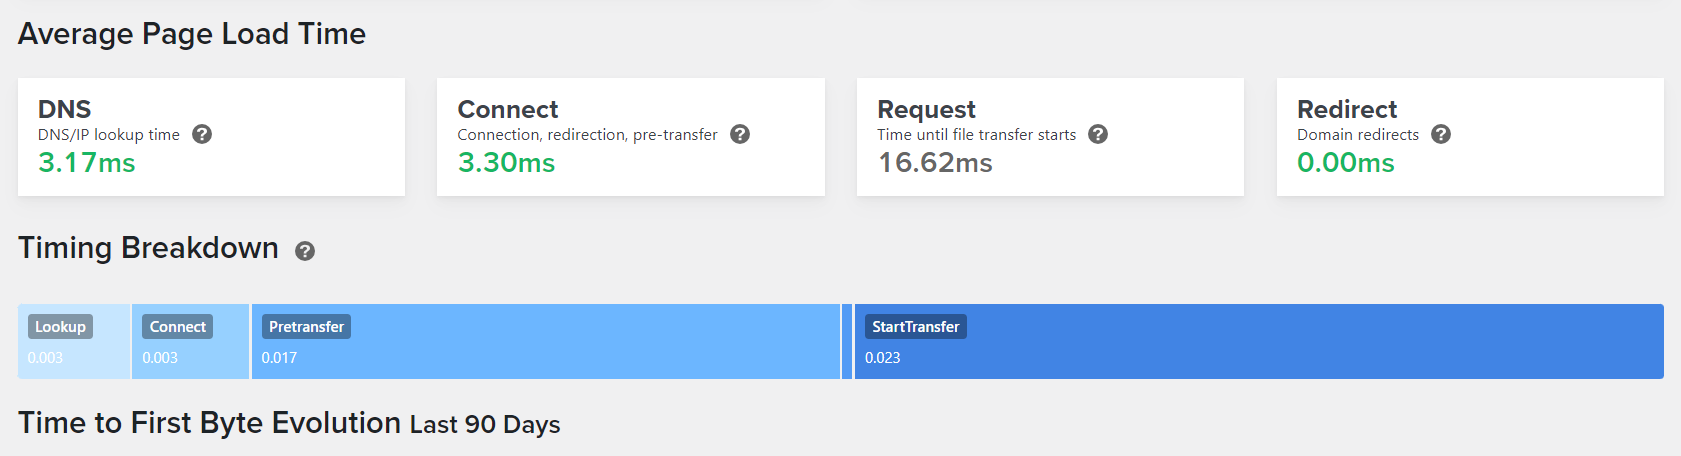This screenshot has width=1681, height=456.
Task: Click the Lookup label badge
Action: click(60, 327)
